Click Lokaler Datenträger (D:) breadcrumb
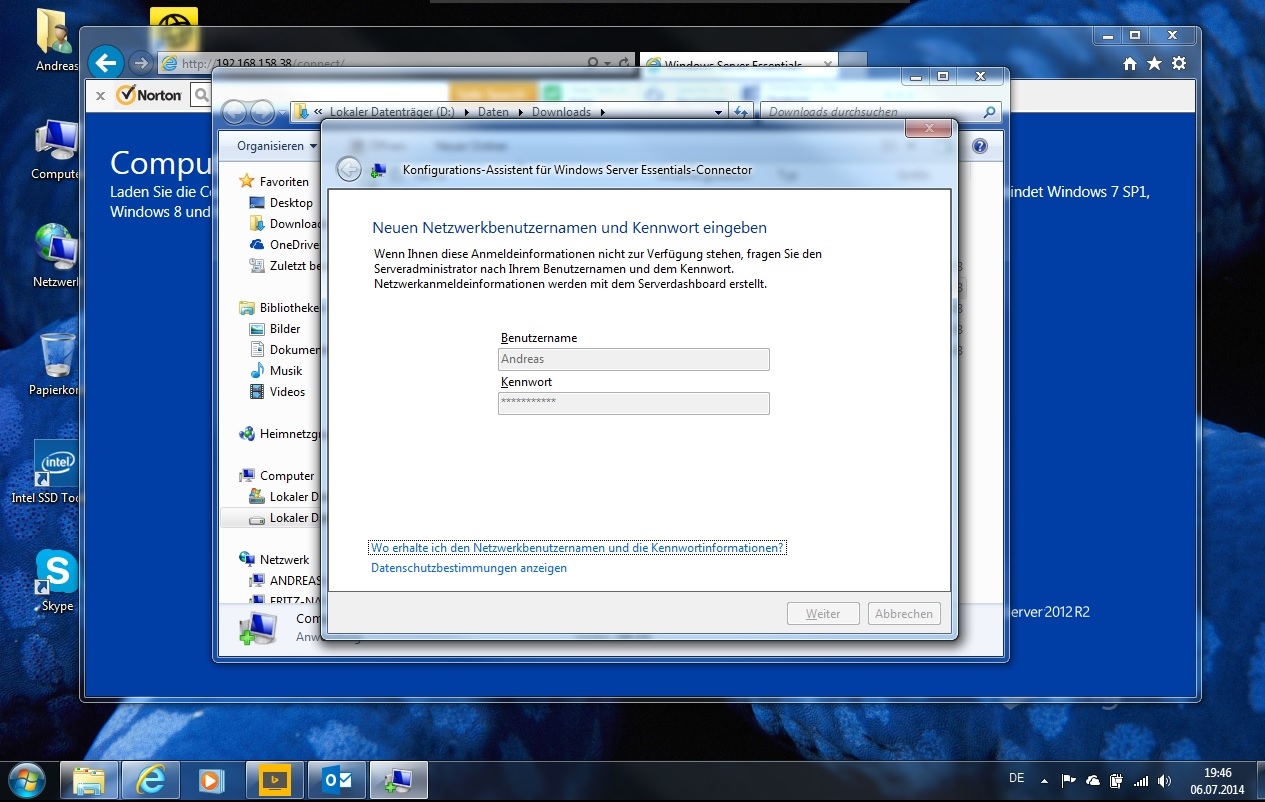The image size is (1265, 802). [x=391, y=112]
